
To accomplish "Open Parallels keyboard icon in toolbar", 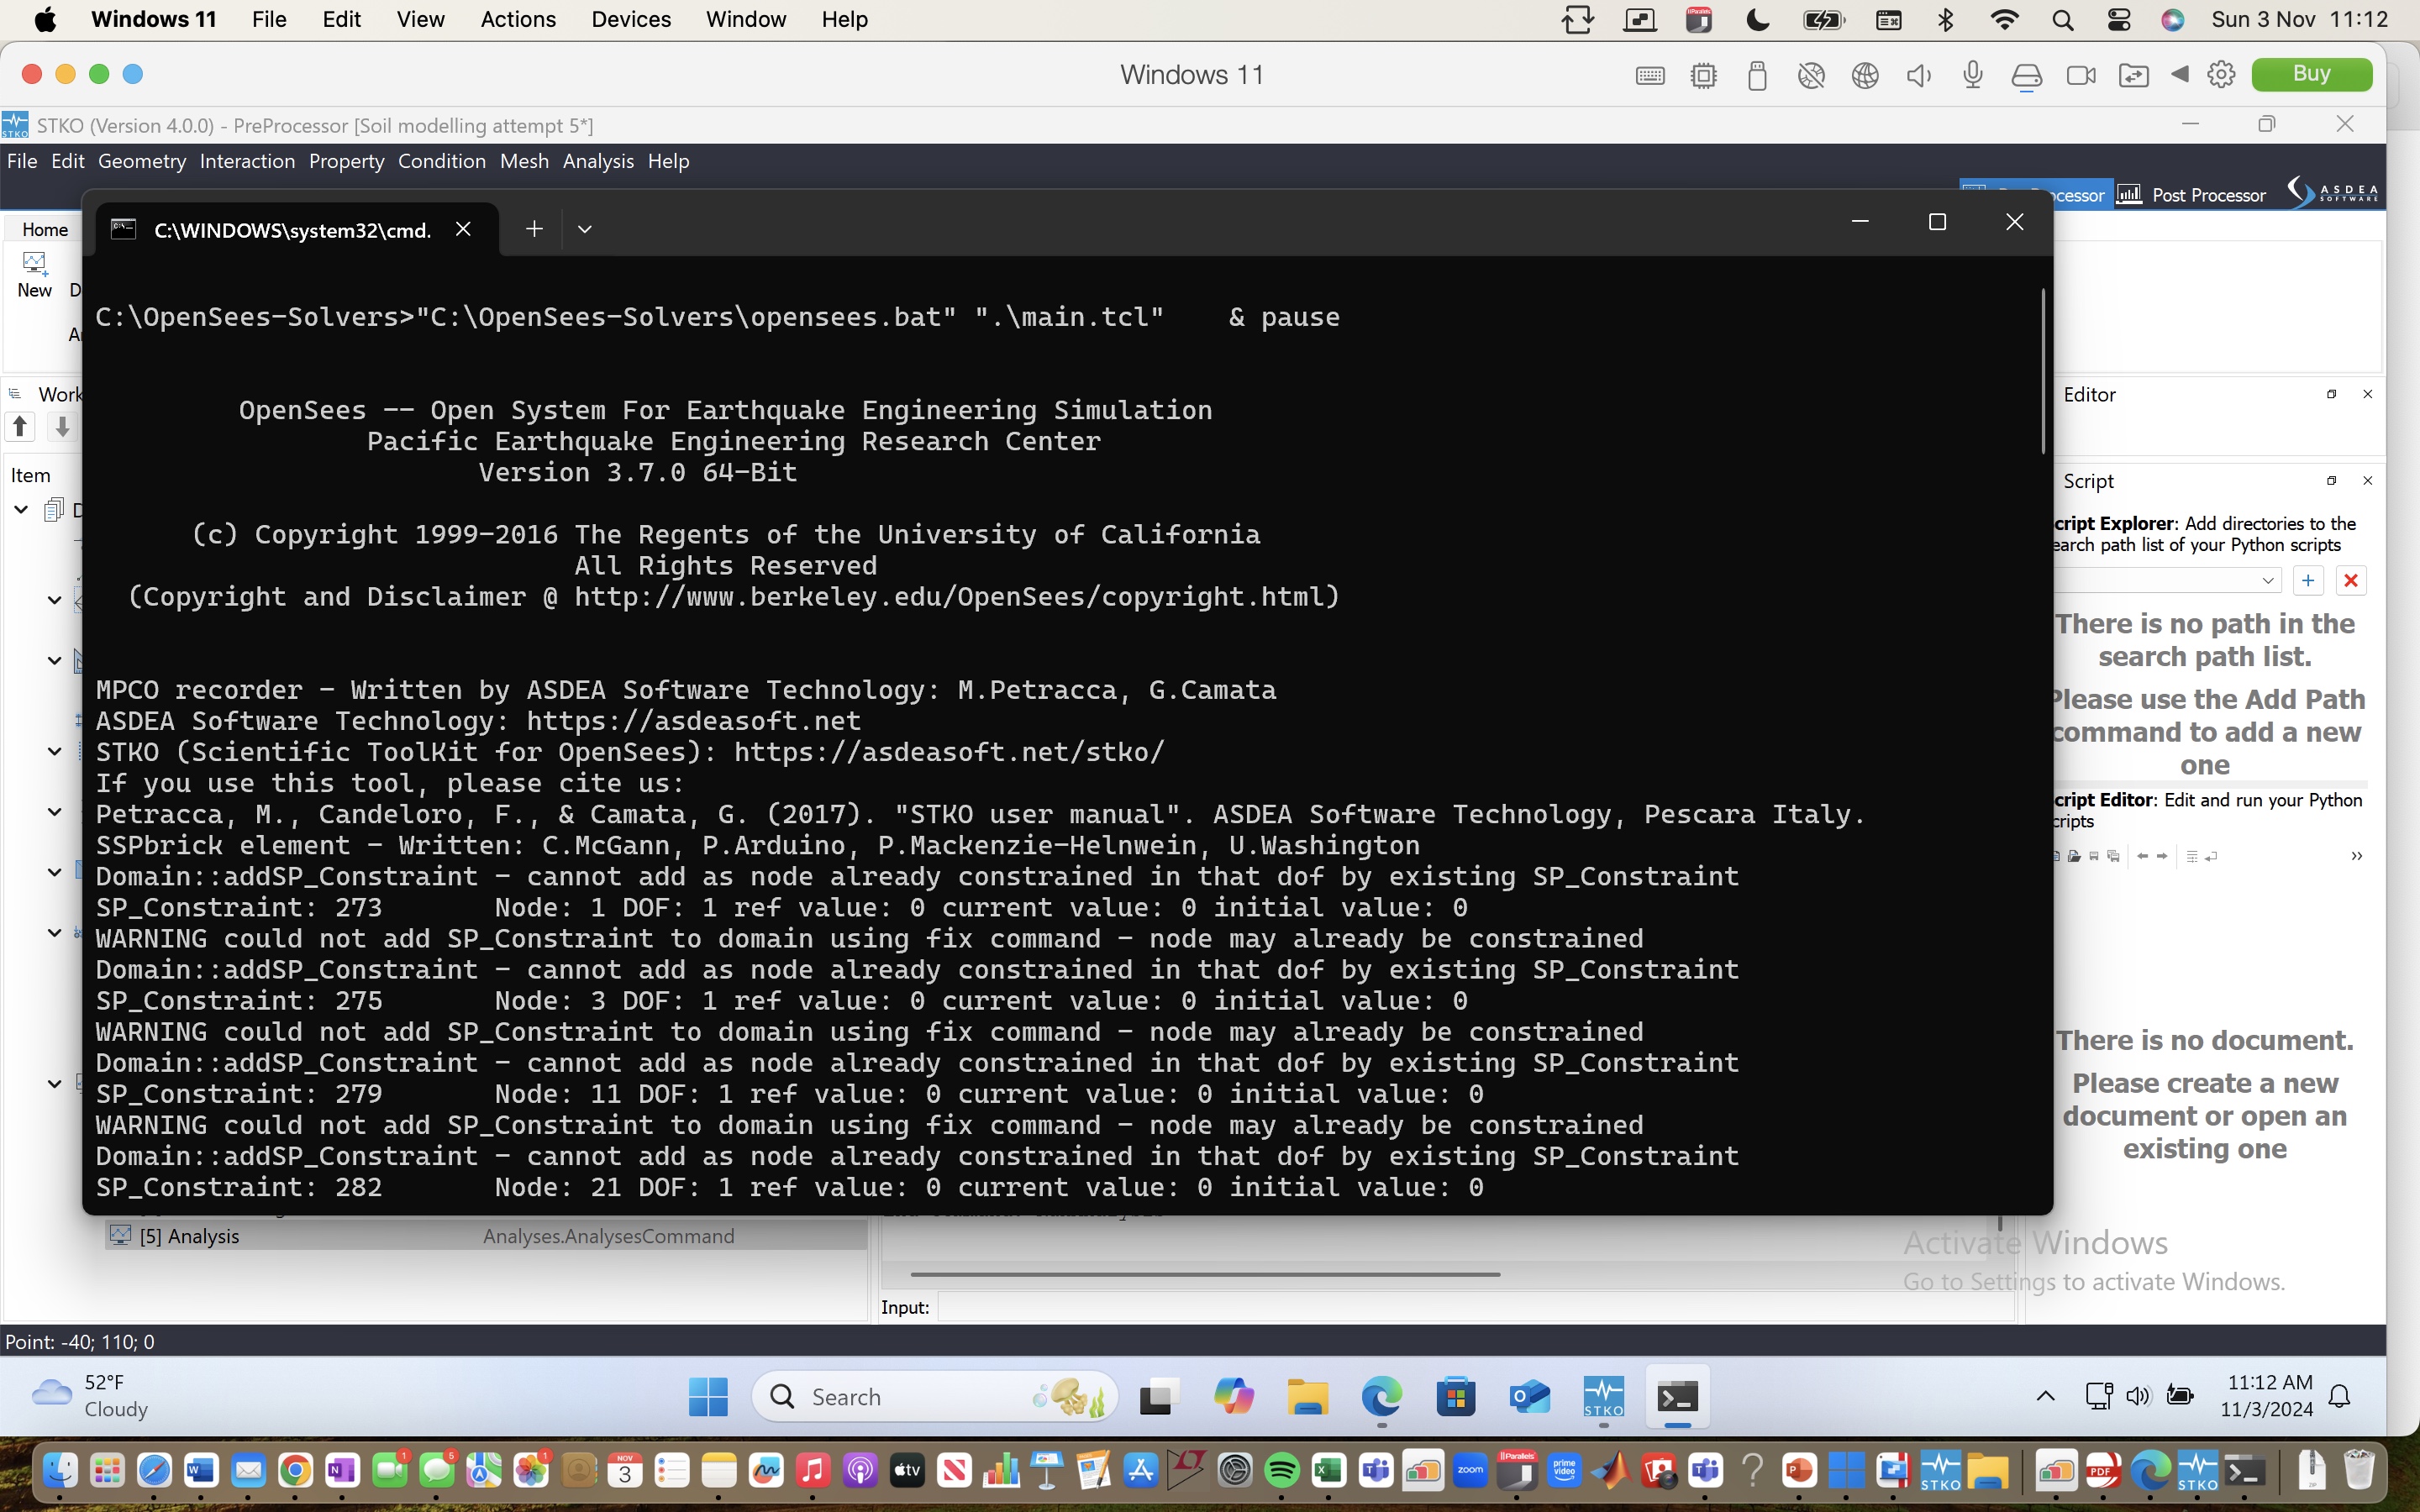I will pos(1650,75).
